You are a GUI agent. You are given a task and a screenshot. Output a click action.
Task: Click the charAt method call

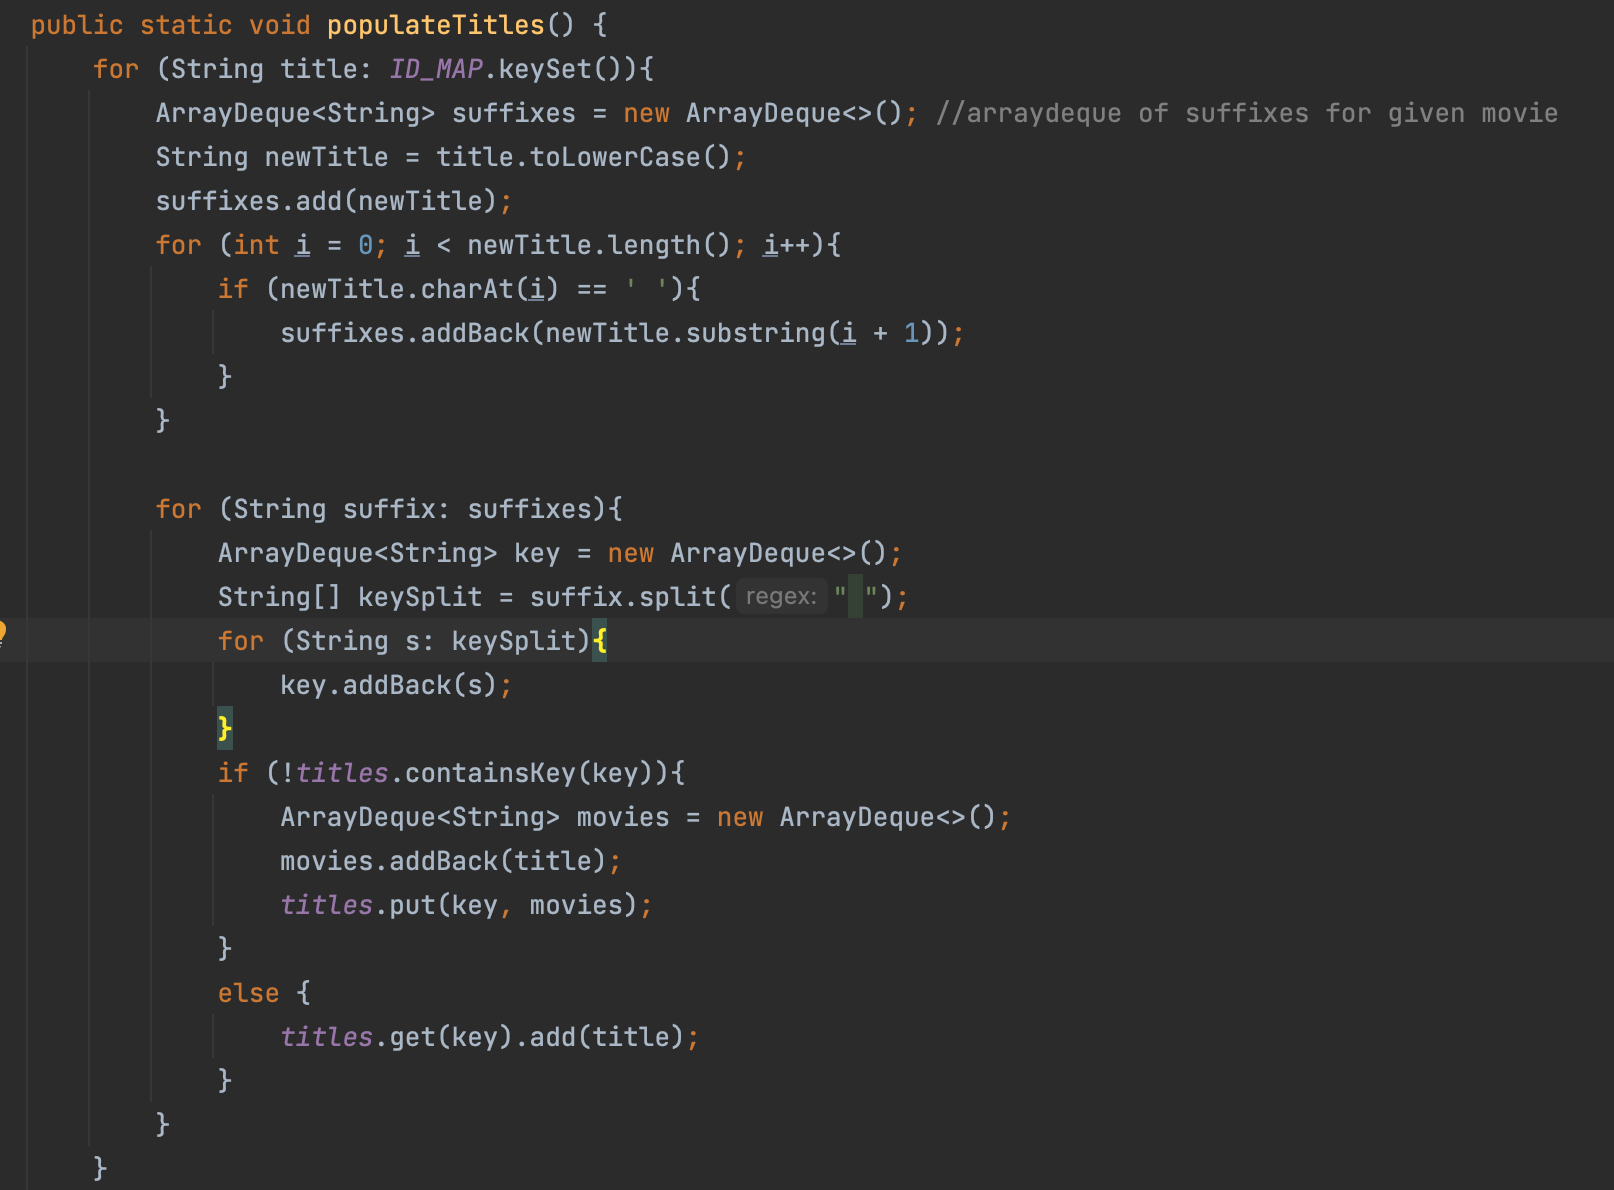[x=466, y=289]
